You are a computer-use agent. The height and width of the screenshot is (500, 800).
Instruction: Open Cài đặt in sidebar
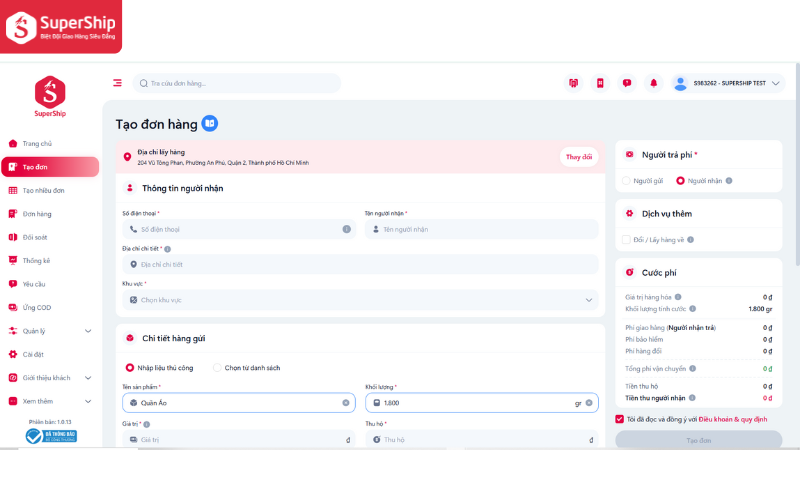[49, 355]
